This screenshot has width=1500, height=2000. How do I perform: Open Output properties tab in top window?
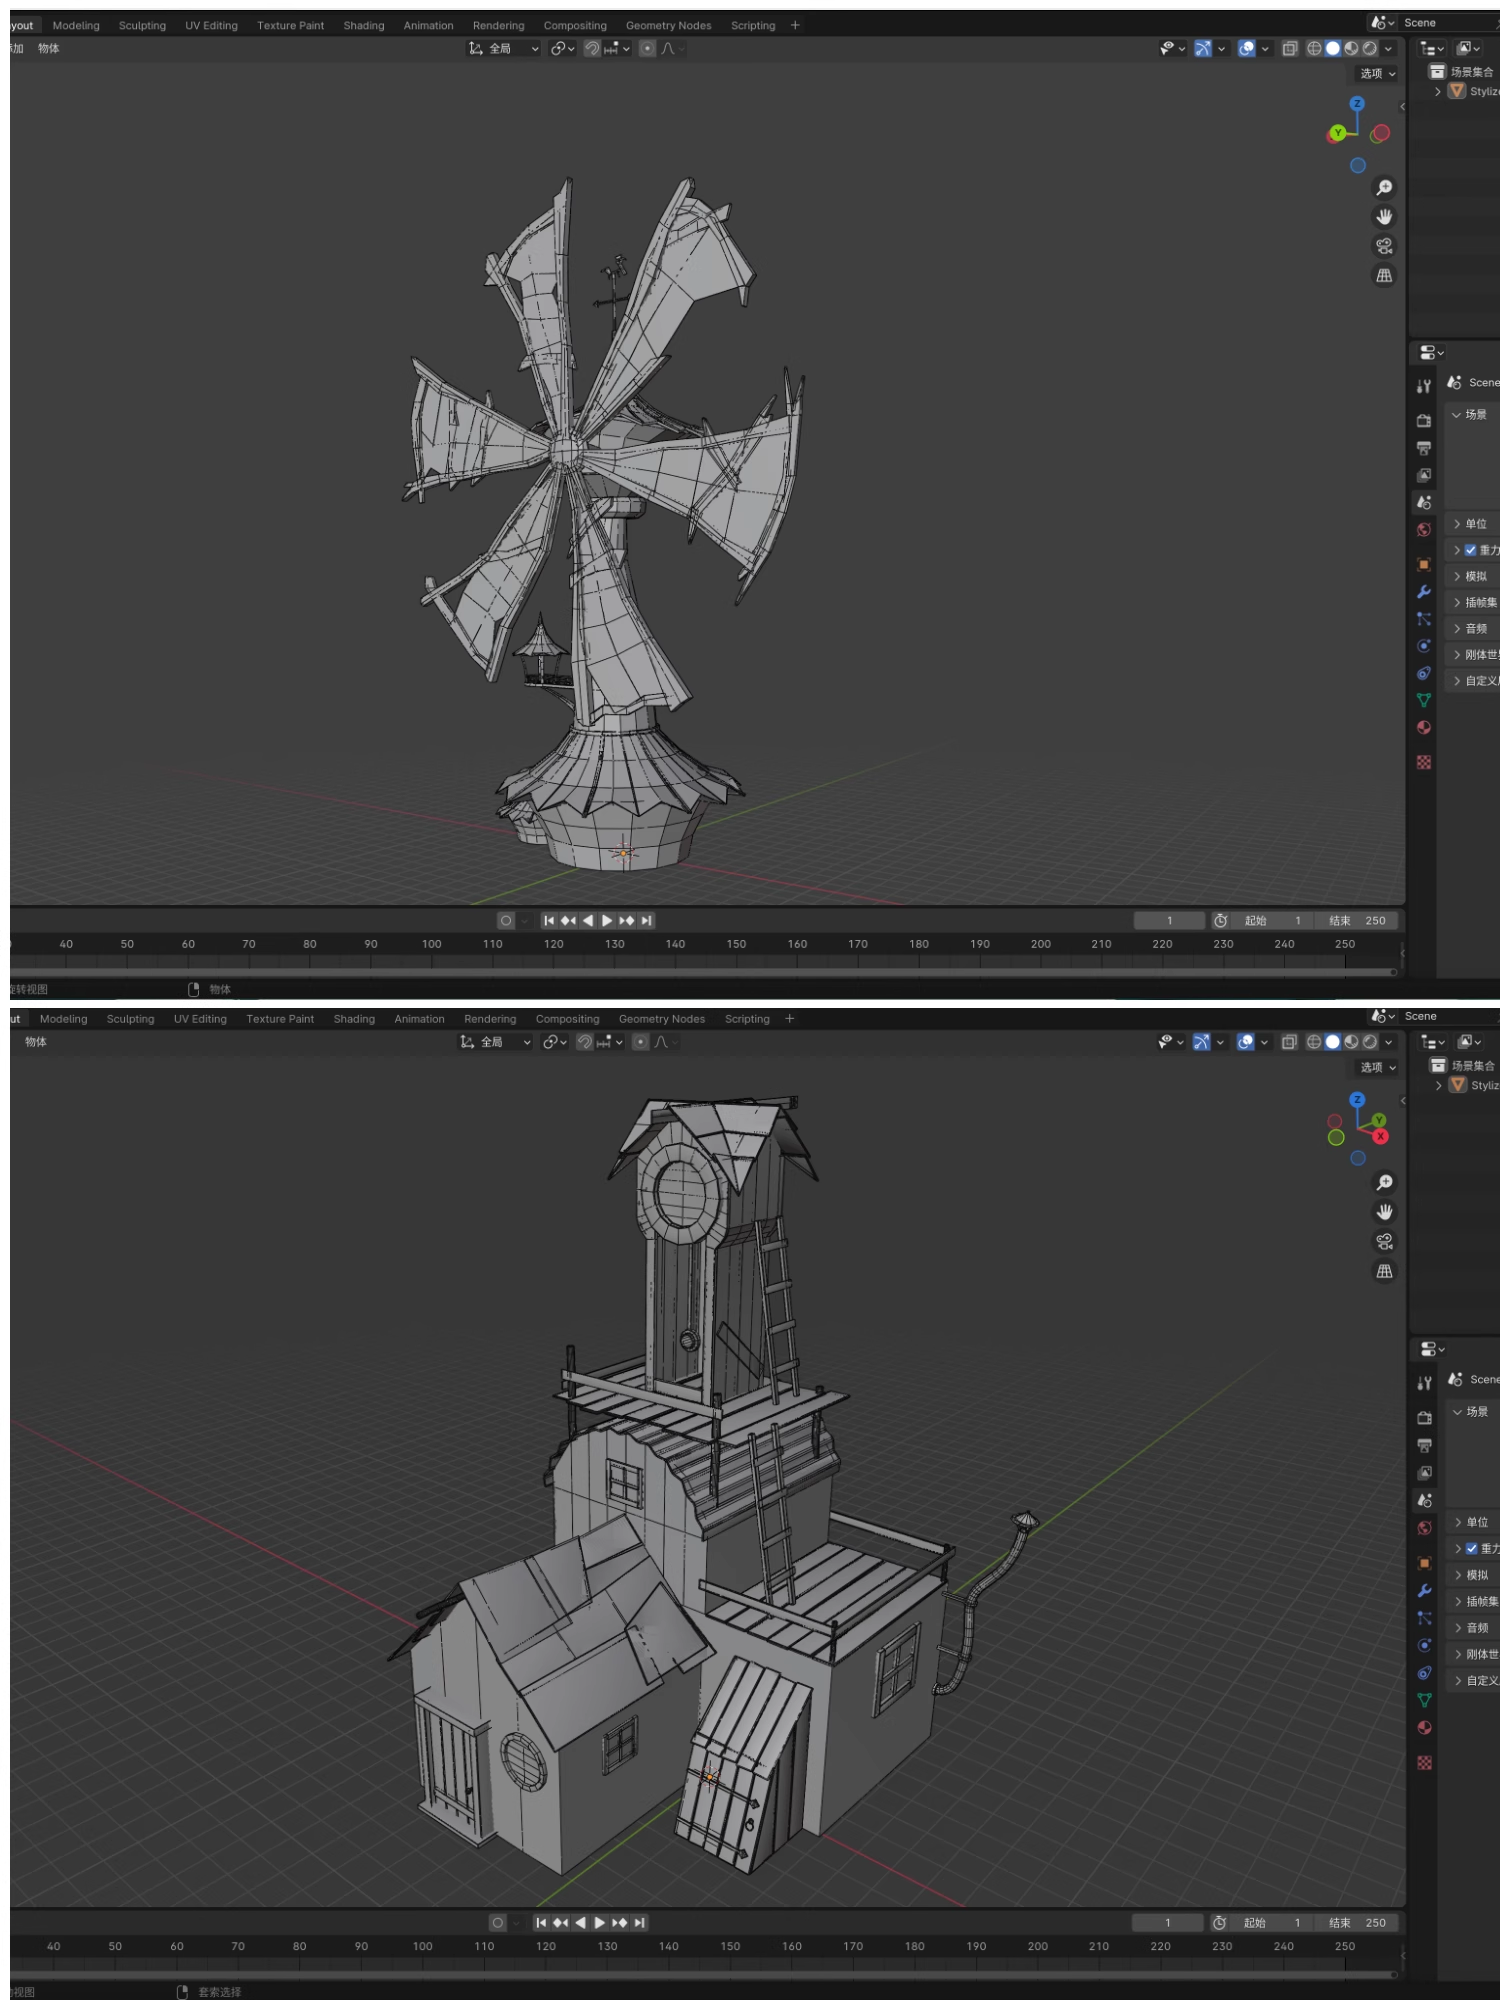tap(1424, 448)
